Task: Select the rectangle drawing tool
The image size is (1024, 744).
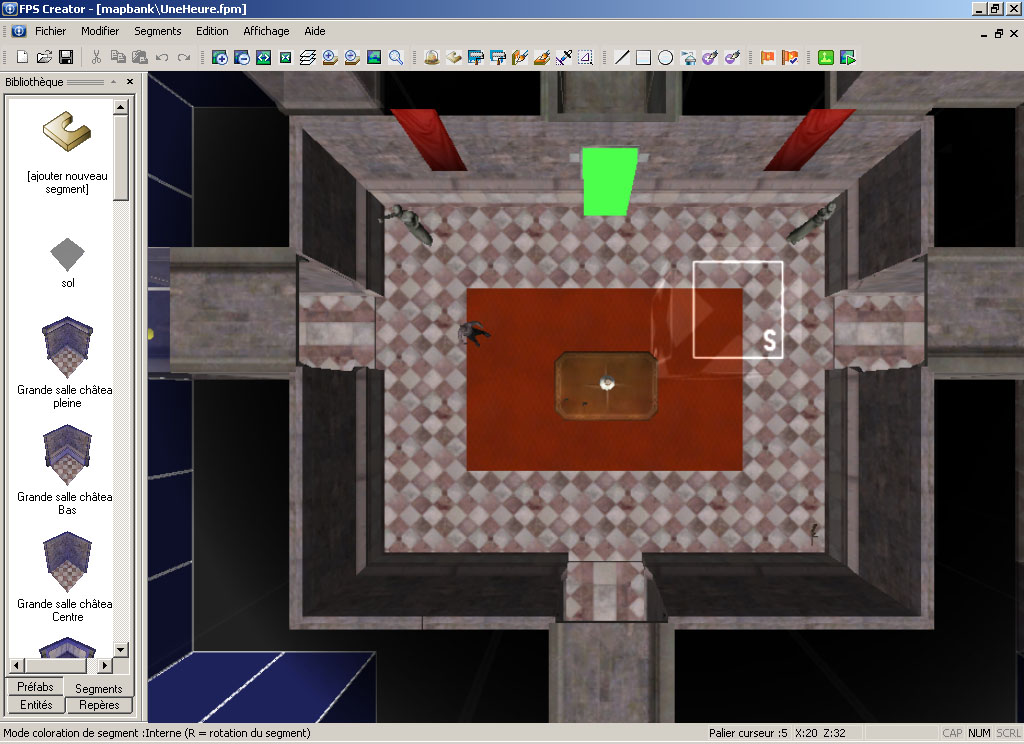Action: click(643, 57)
